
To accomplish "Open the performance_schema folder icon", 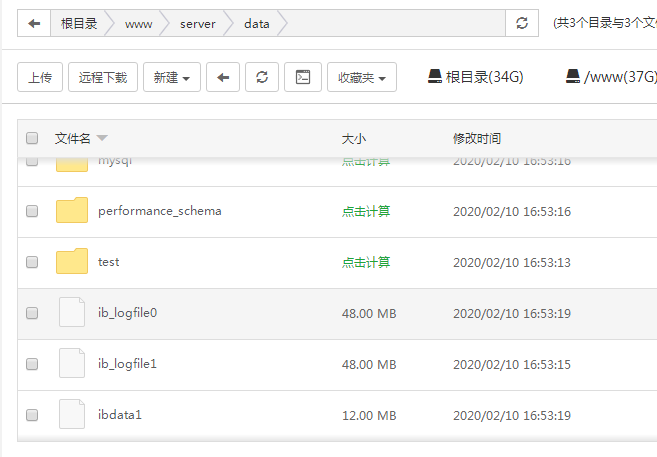I will (x=72, y=211).
